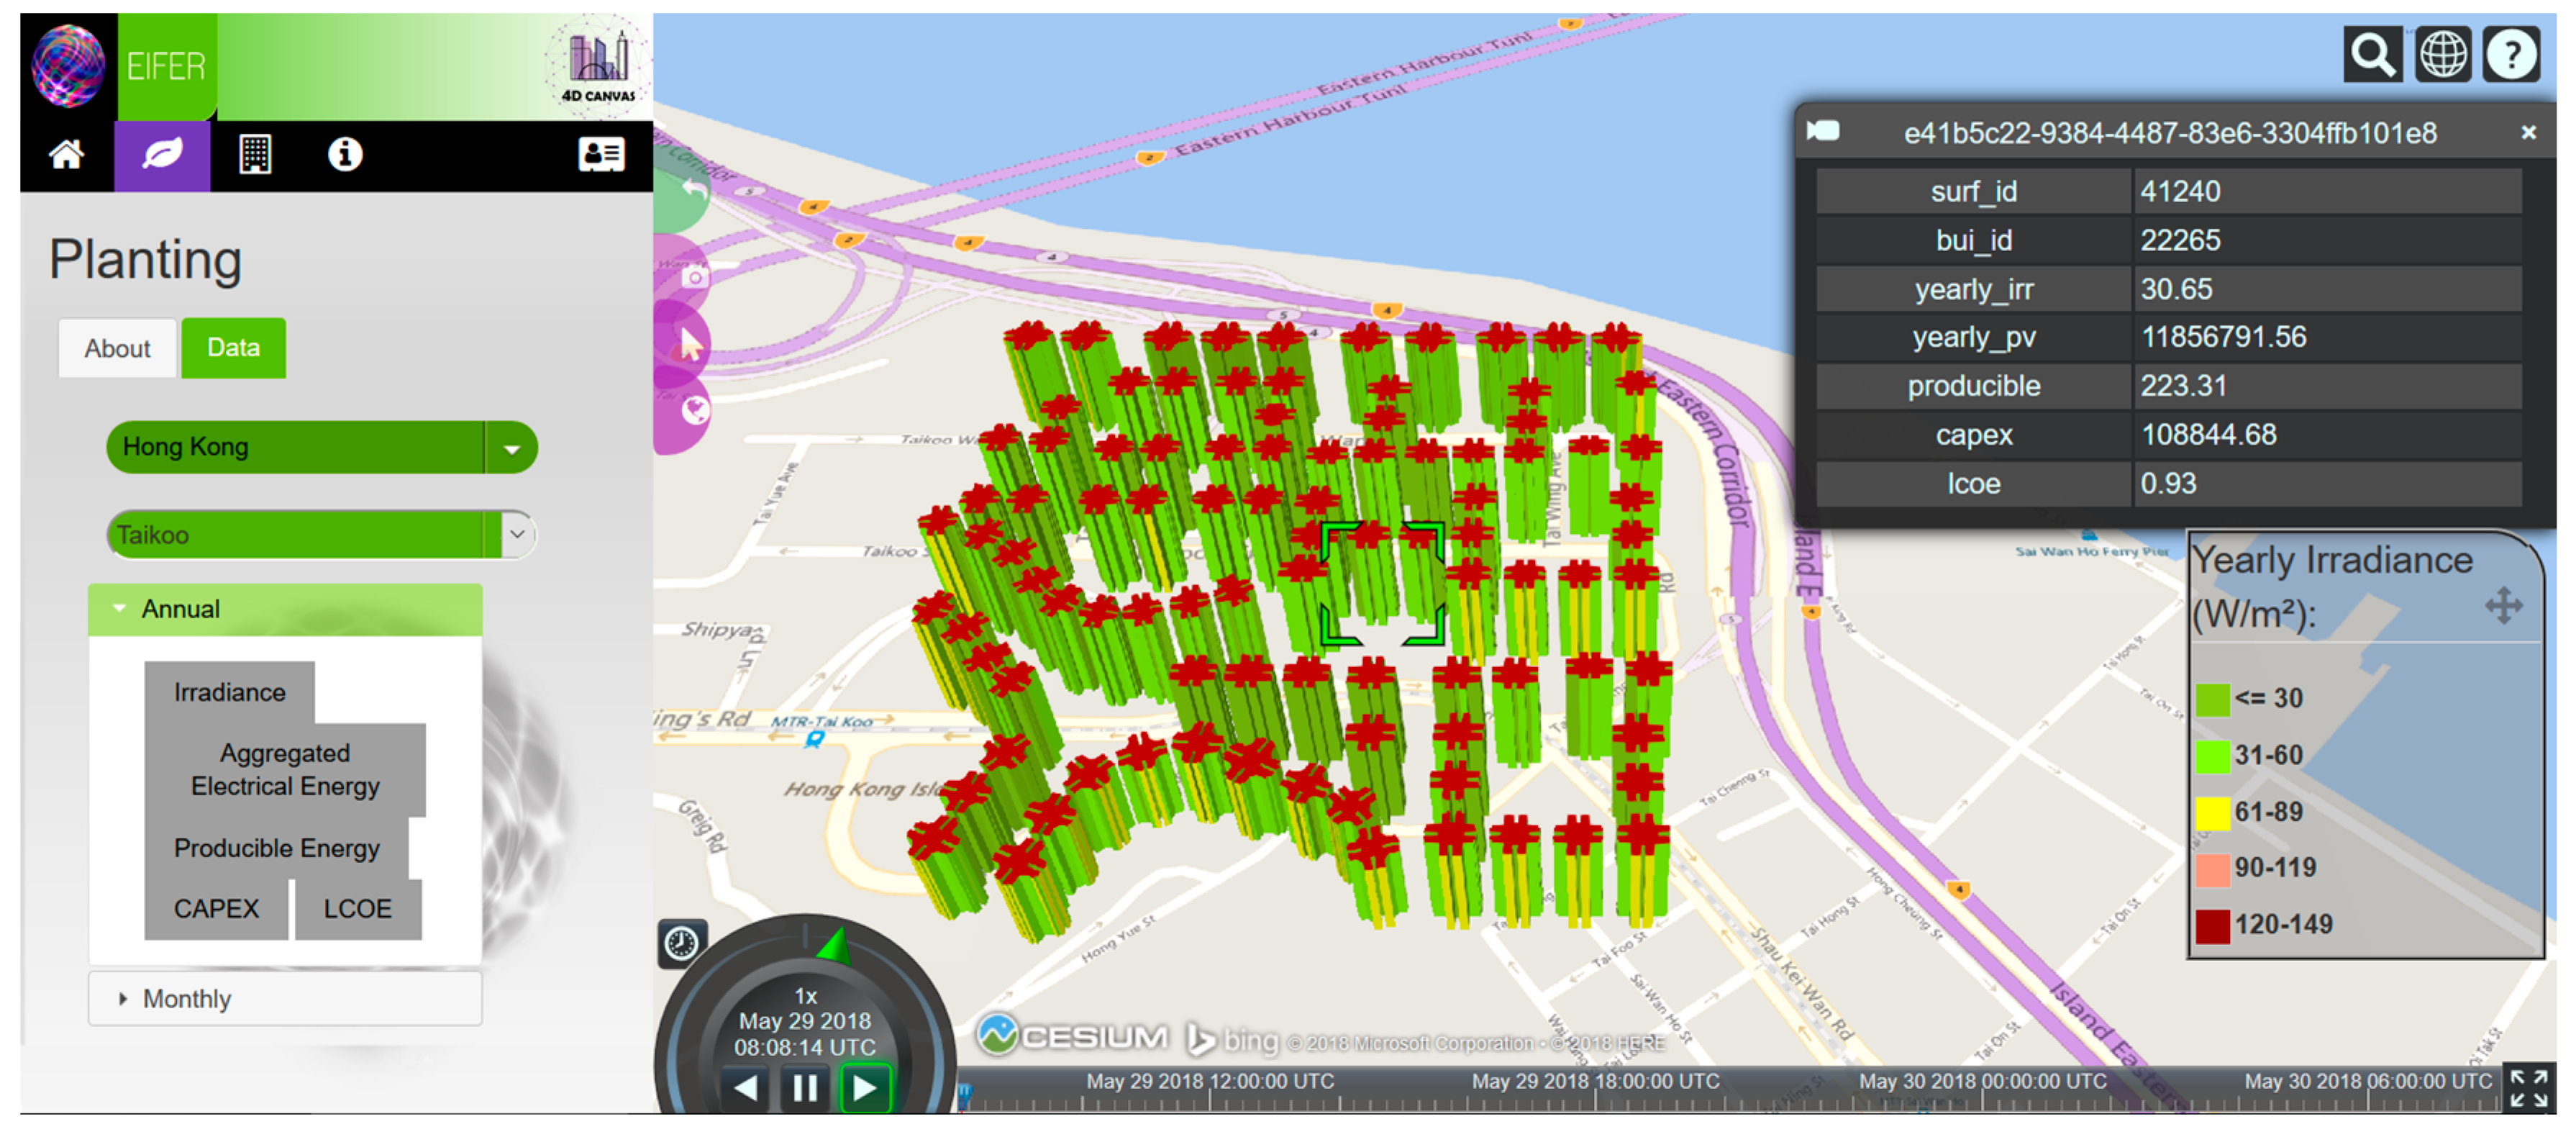This screenshot has height=1137, width=2576.
Task: Select the Producible Energy layer
Action: click(x=276, y=848)
